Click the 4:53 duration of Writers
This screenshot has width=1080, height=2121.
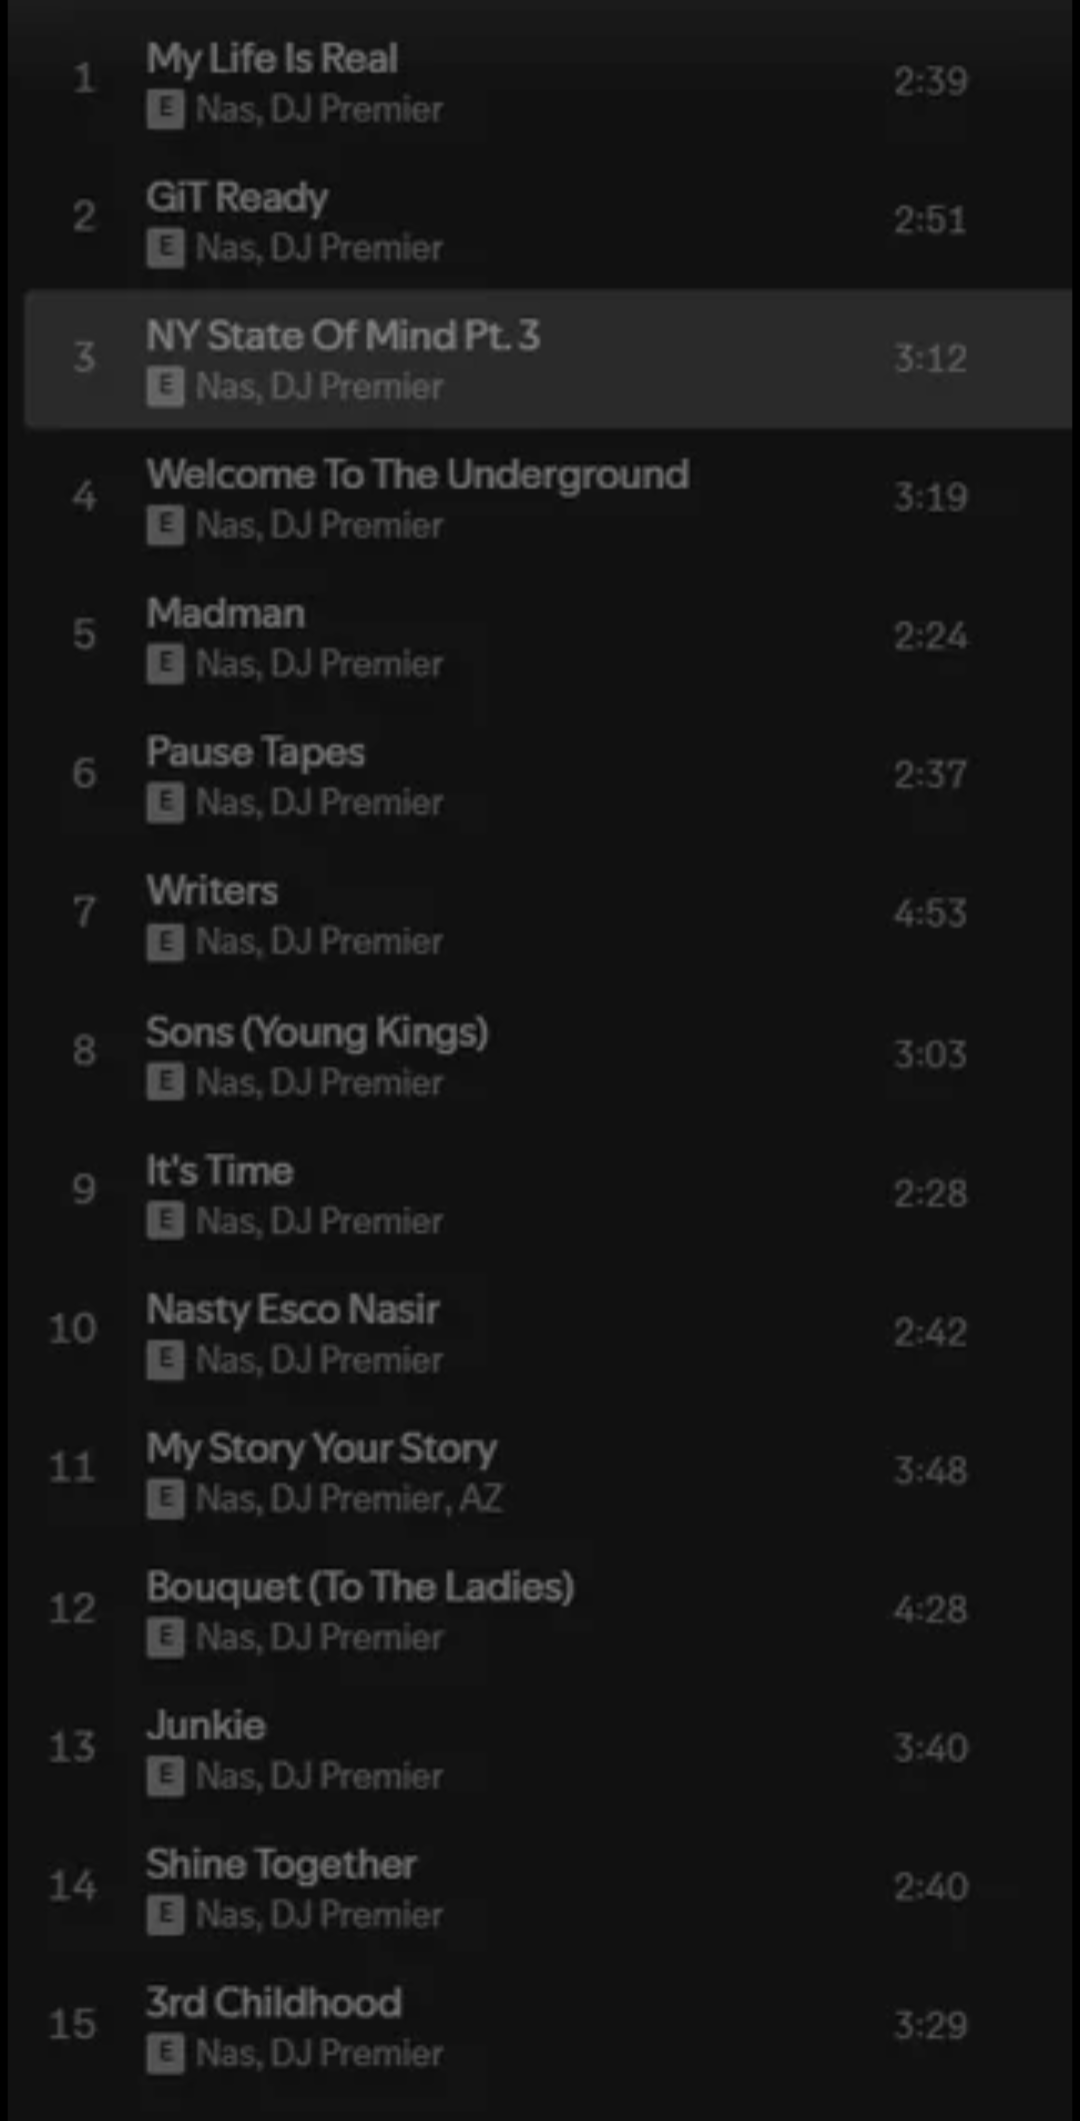(x=930, y=913)
